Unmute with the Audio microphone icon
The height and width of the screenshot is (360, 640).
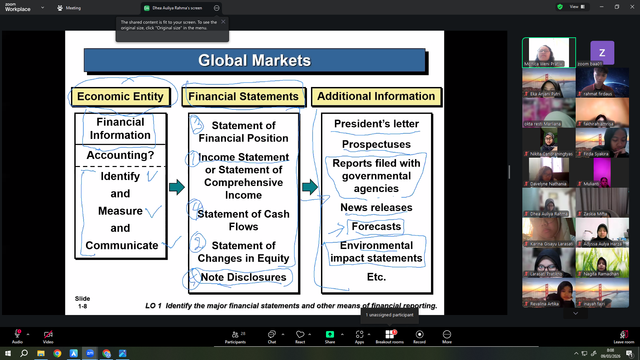point(17,334)
